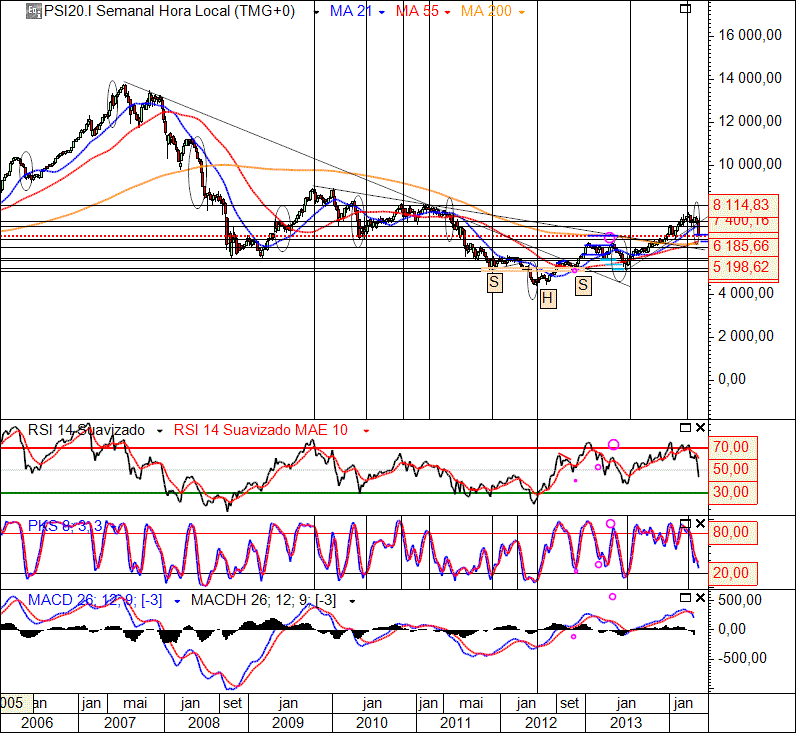Maximize the MACD indicator panel
Screen dimensions: 796x733
tap(685, 598)
